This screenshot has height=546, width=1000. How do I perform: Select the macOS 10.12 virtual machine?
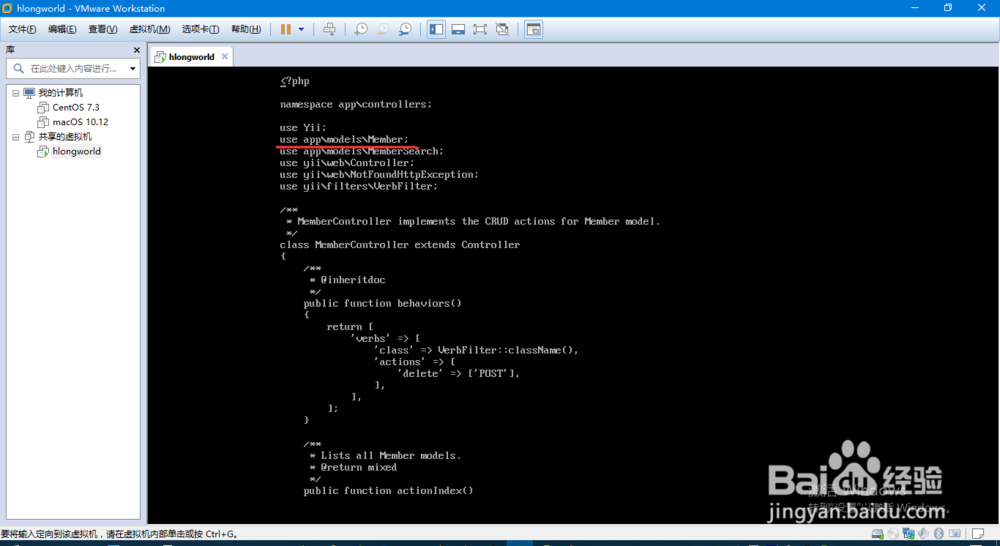click(80, 122)
